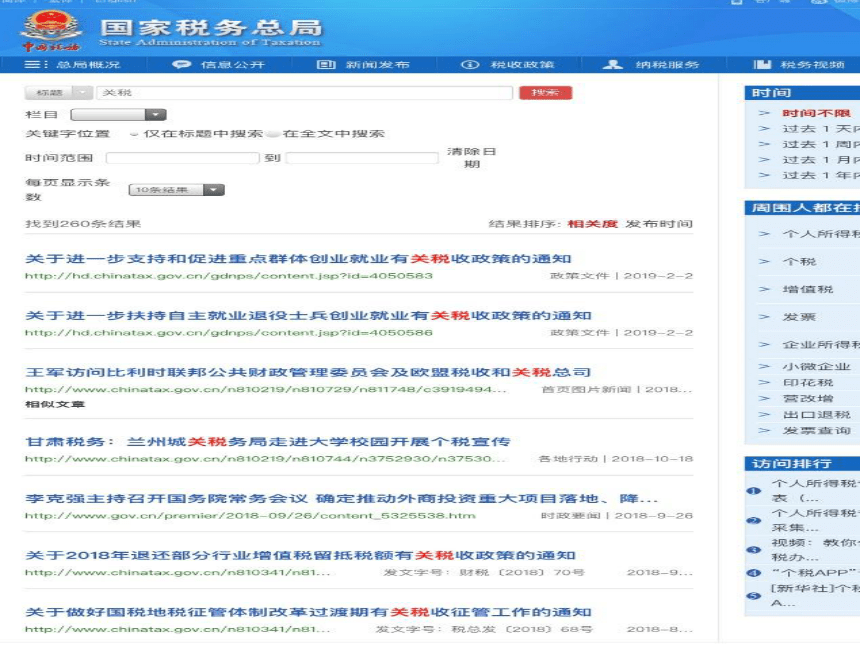Click the 增值税 popular search term
860x645 pixels.
[x=808, y=289]
